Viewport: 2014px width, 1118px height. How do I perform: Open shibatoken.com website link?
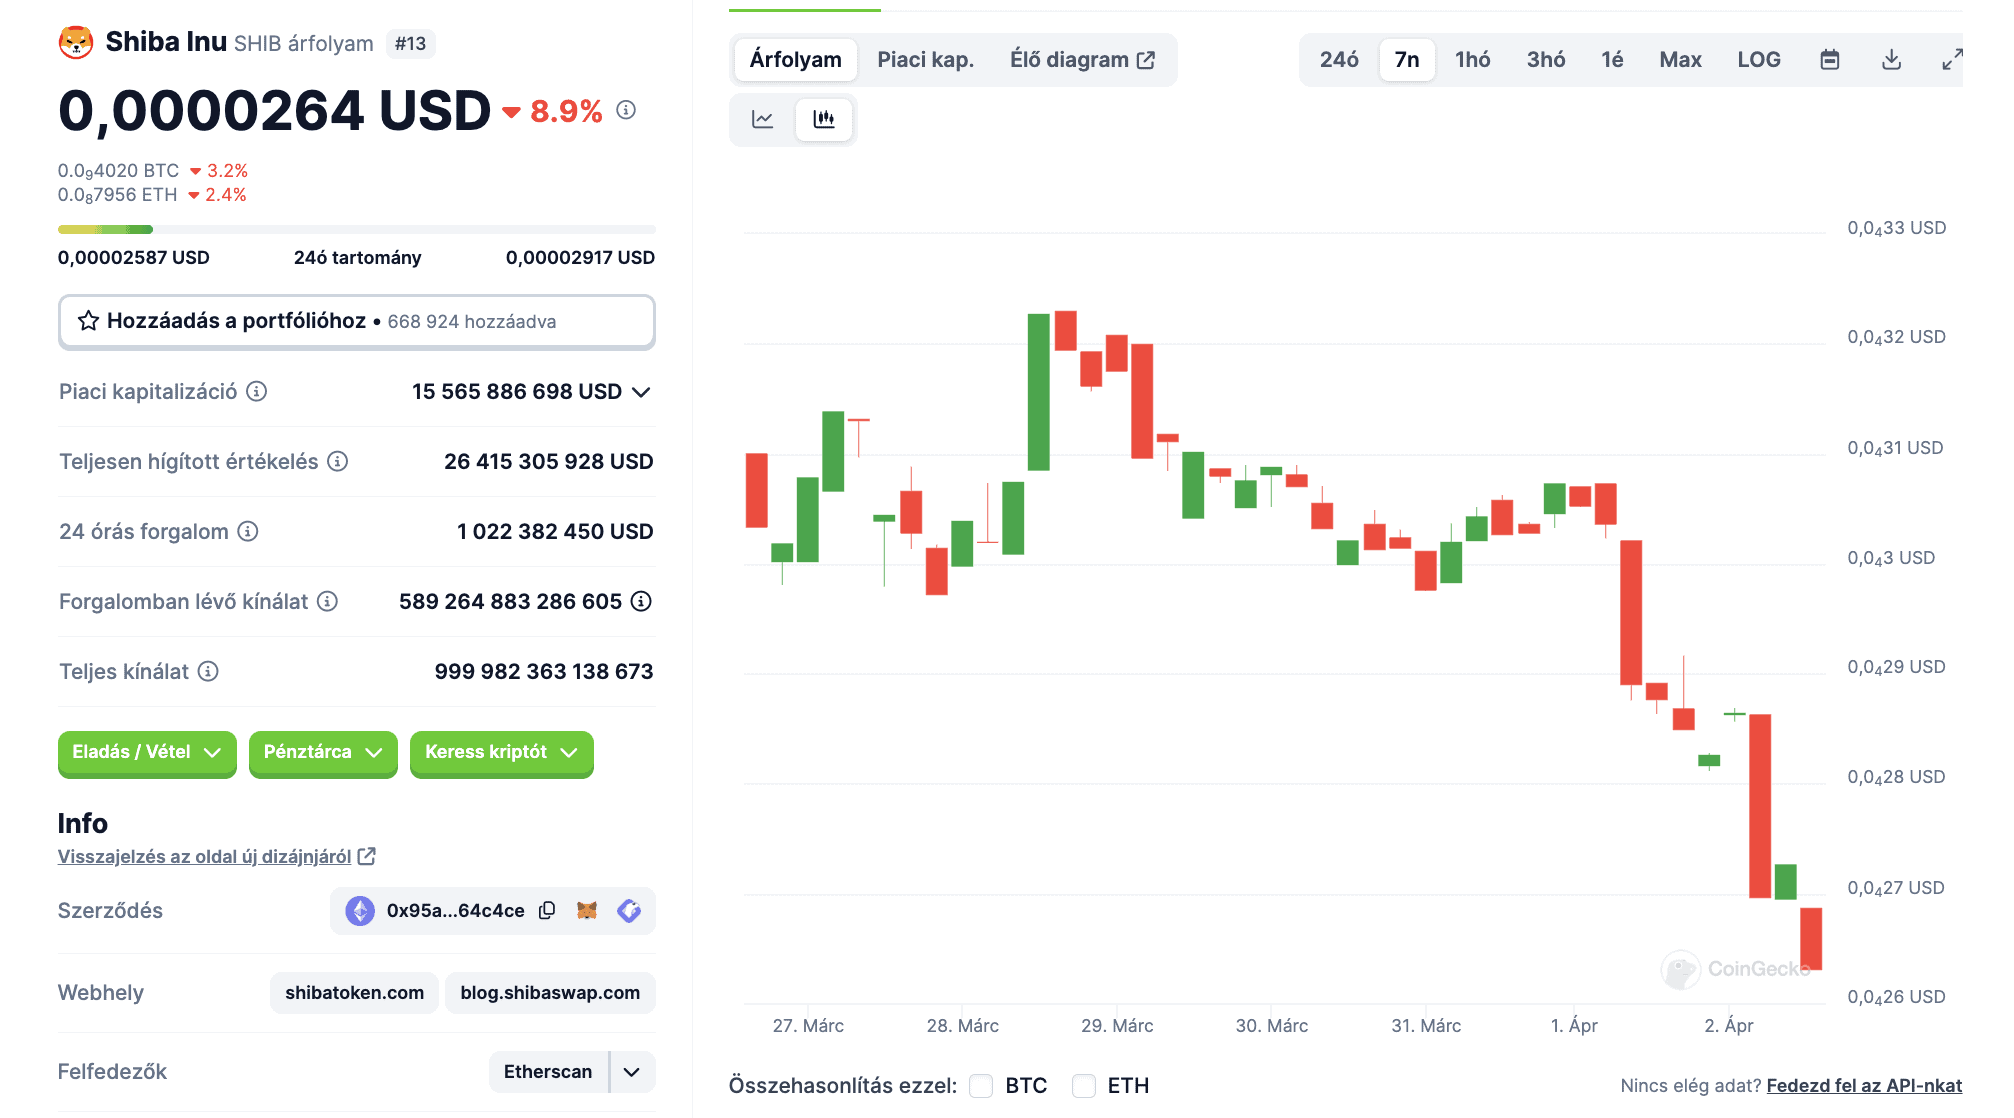pos(354,993)
